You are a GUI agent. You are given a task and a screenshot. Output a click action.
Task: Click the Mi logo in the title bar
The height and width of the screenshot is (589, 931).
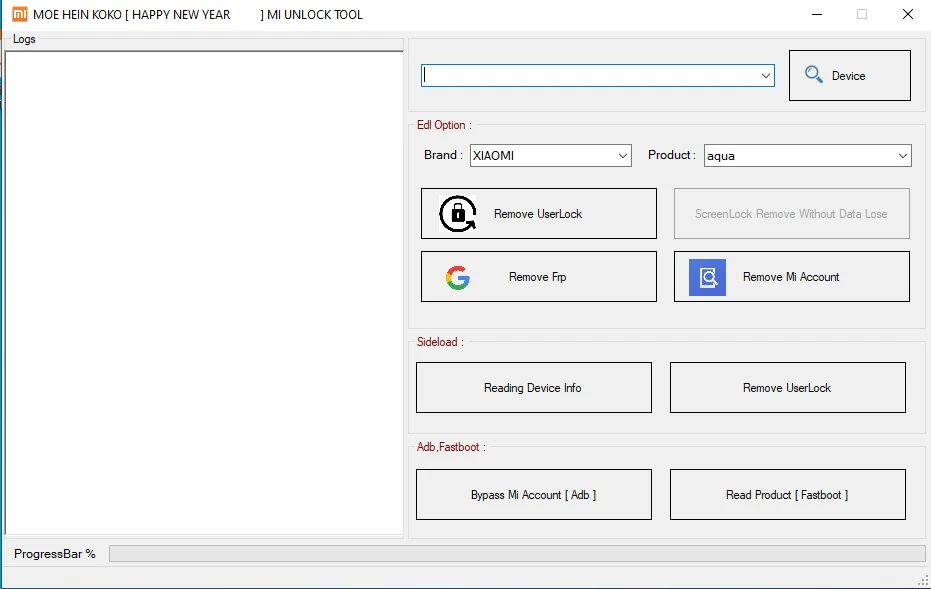coord(20,14)
